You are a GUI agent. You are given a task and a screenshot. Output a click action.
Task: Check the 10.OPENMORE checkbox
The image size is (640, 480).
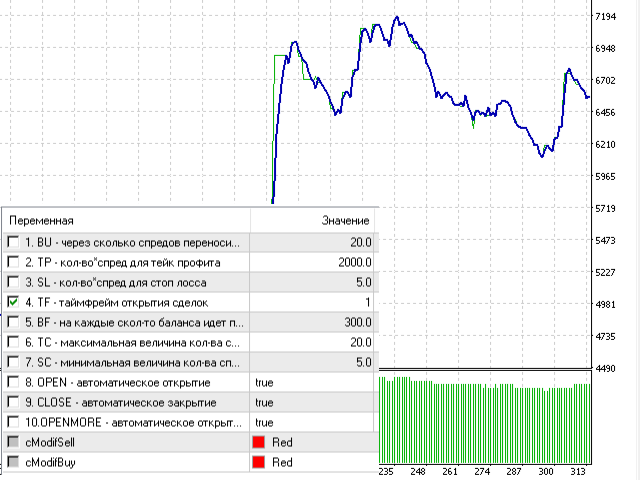13,422
